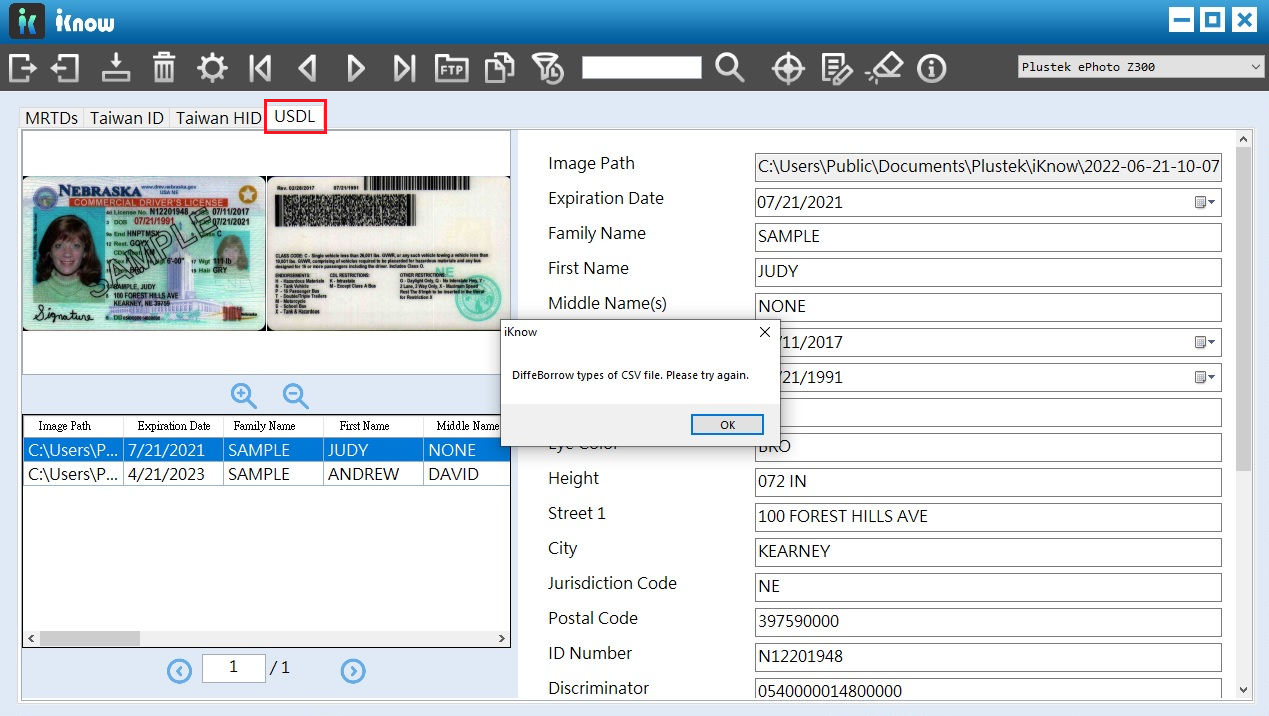This screenshot has height=716, width=1269.
Task: Go to last record toolbar icon
Action: pyautogui.click(x=404, y=68)
